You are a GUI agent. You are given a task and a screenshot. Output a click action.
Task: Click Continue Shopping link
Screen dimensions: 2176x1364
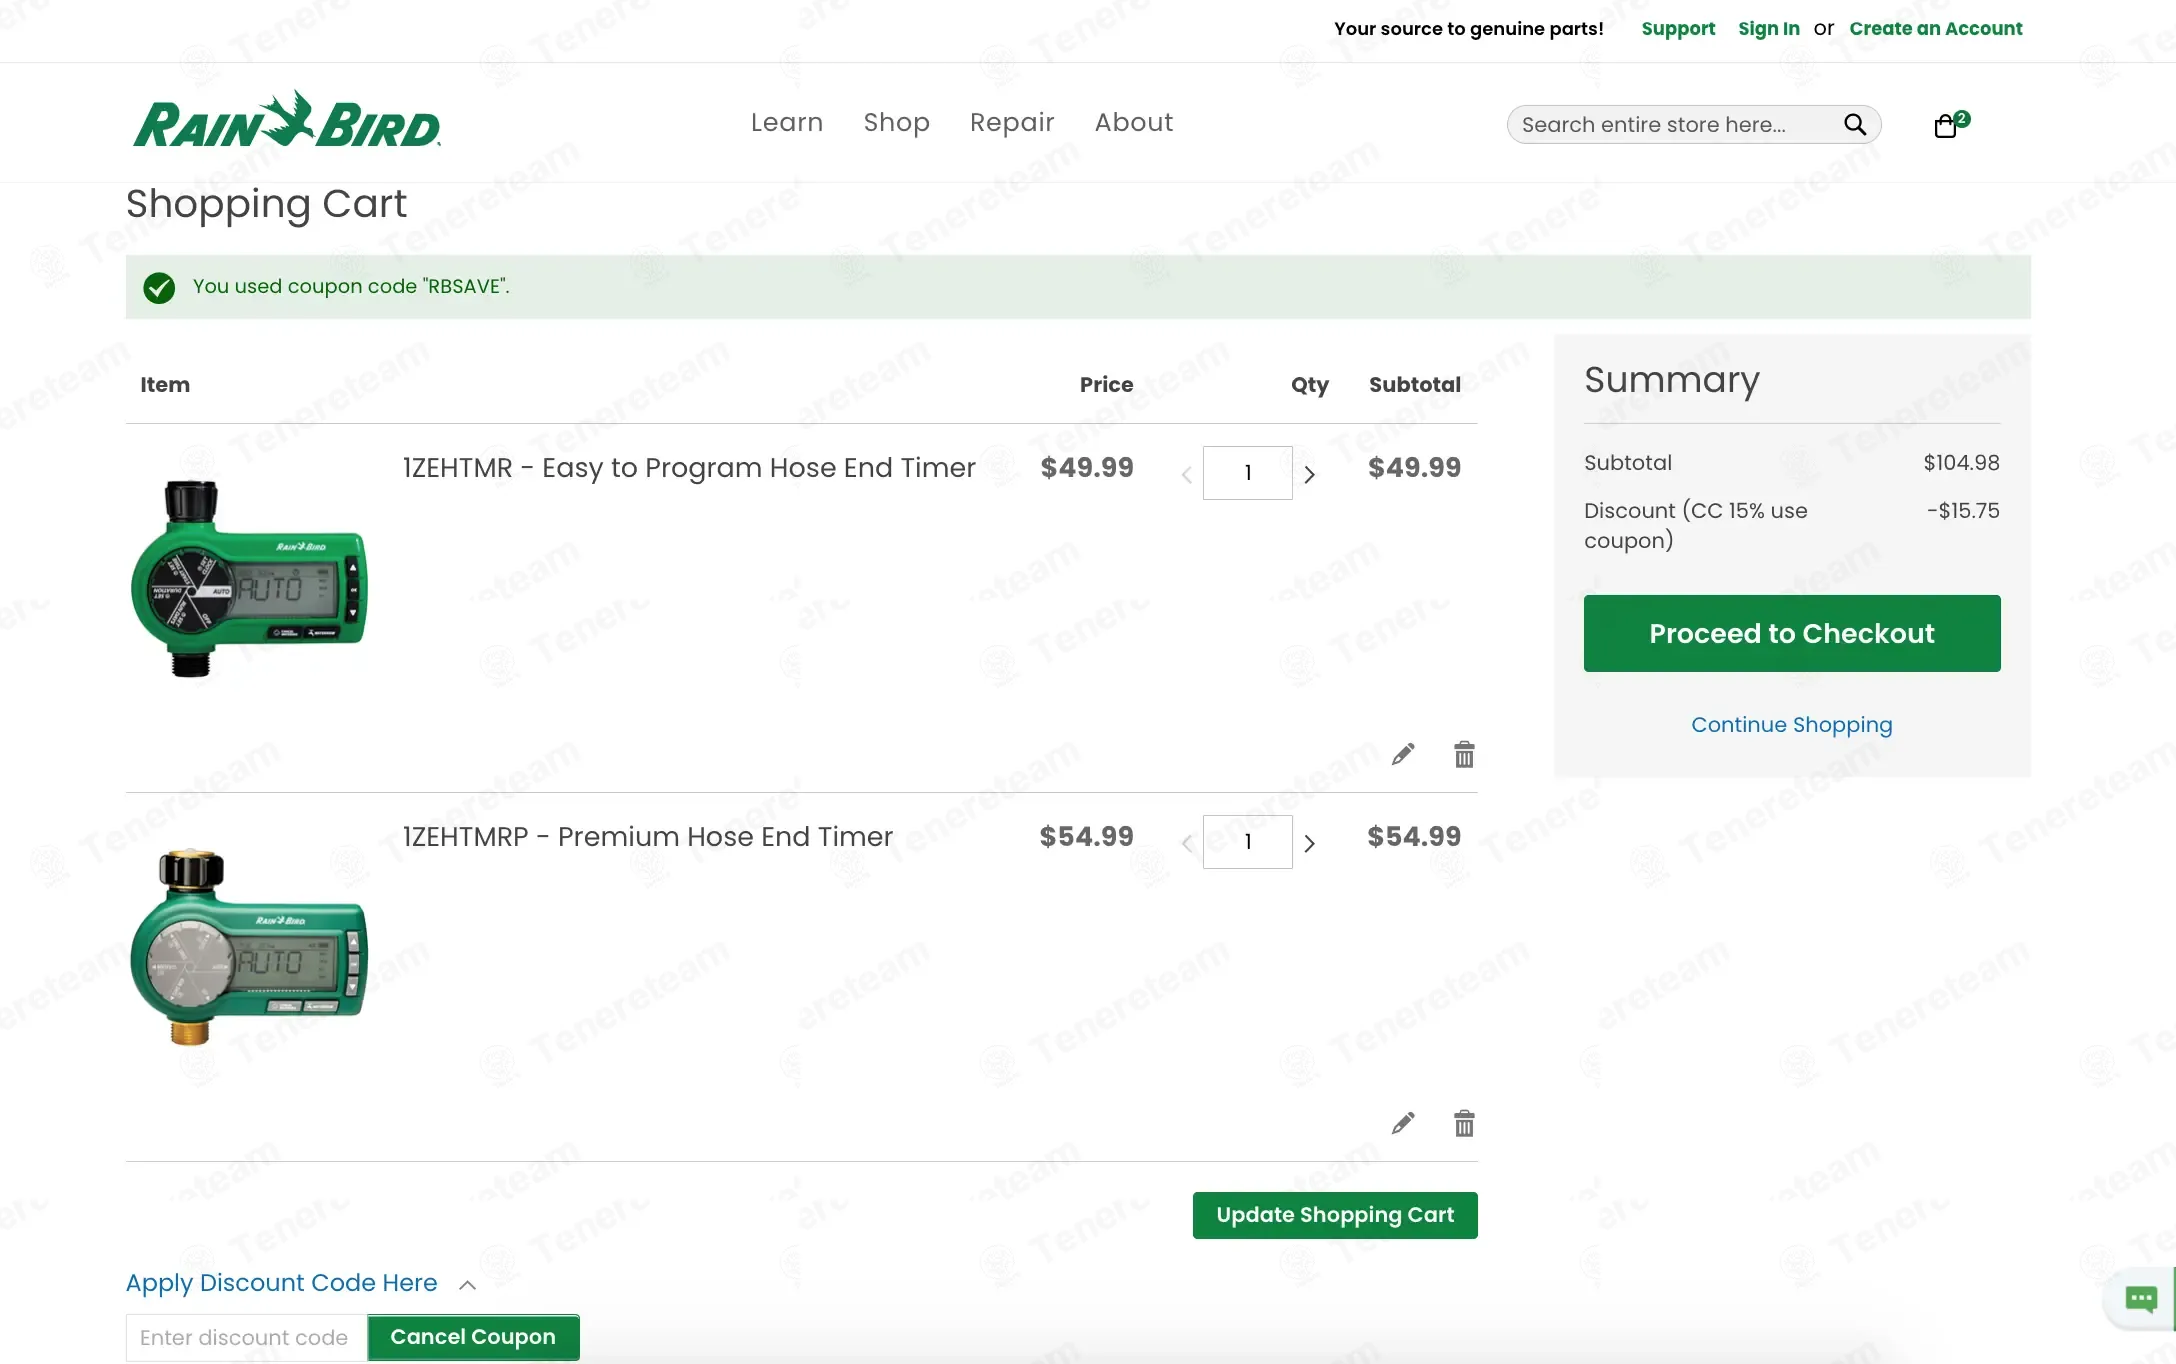click(1791, 724)
